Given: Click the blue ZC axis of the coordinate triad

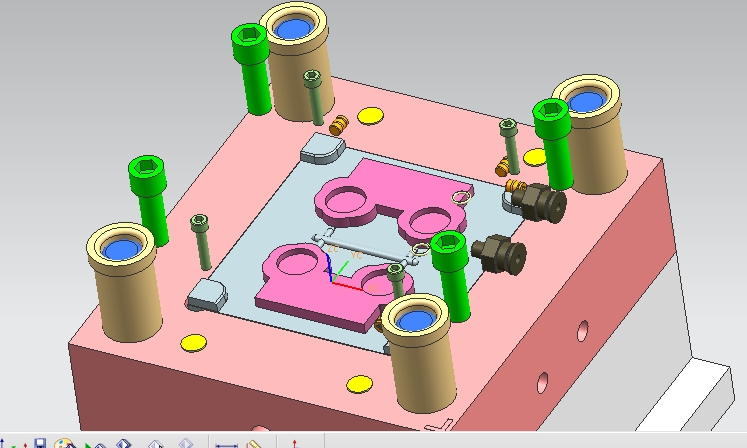Looking at the screenshot, I should point(329,267).
